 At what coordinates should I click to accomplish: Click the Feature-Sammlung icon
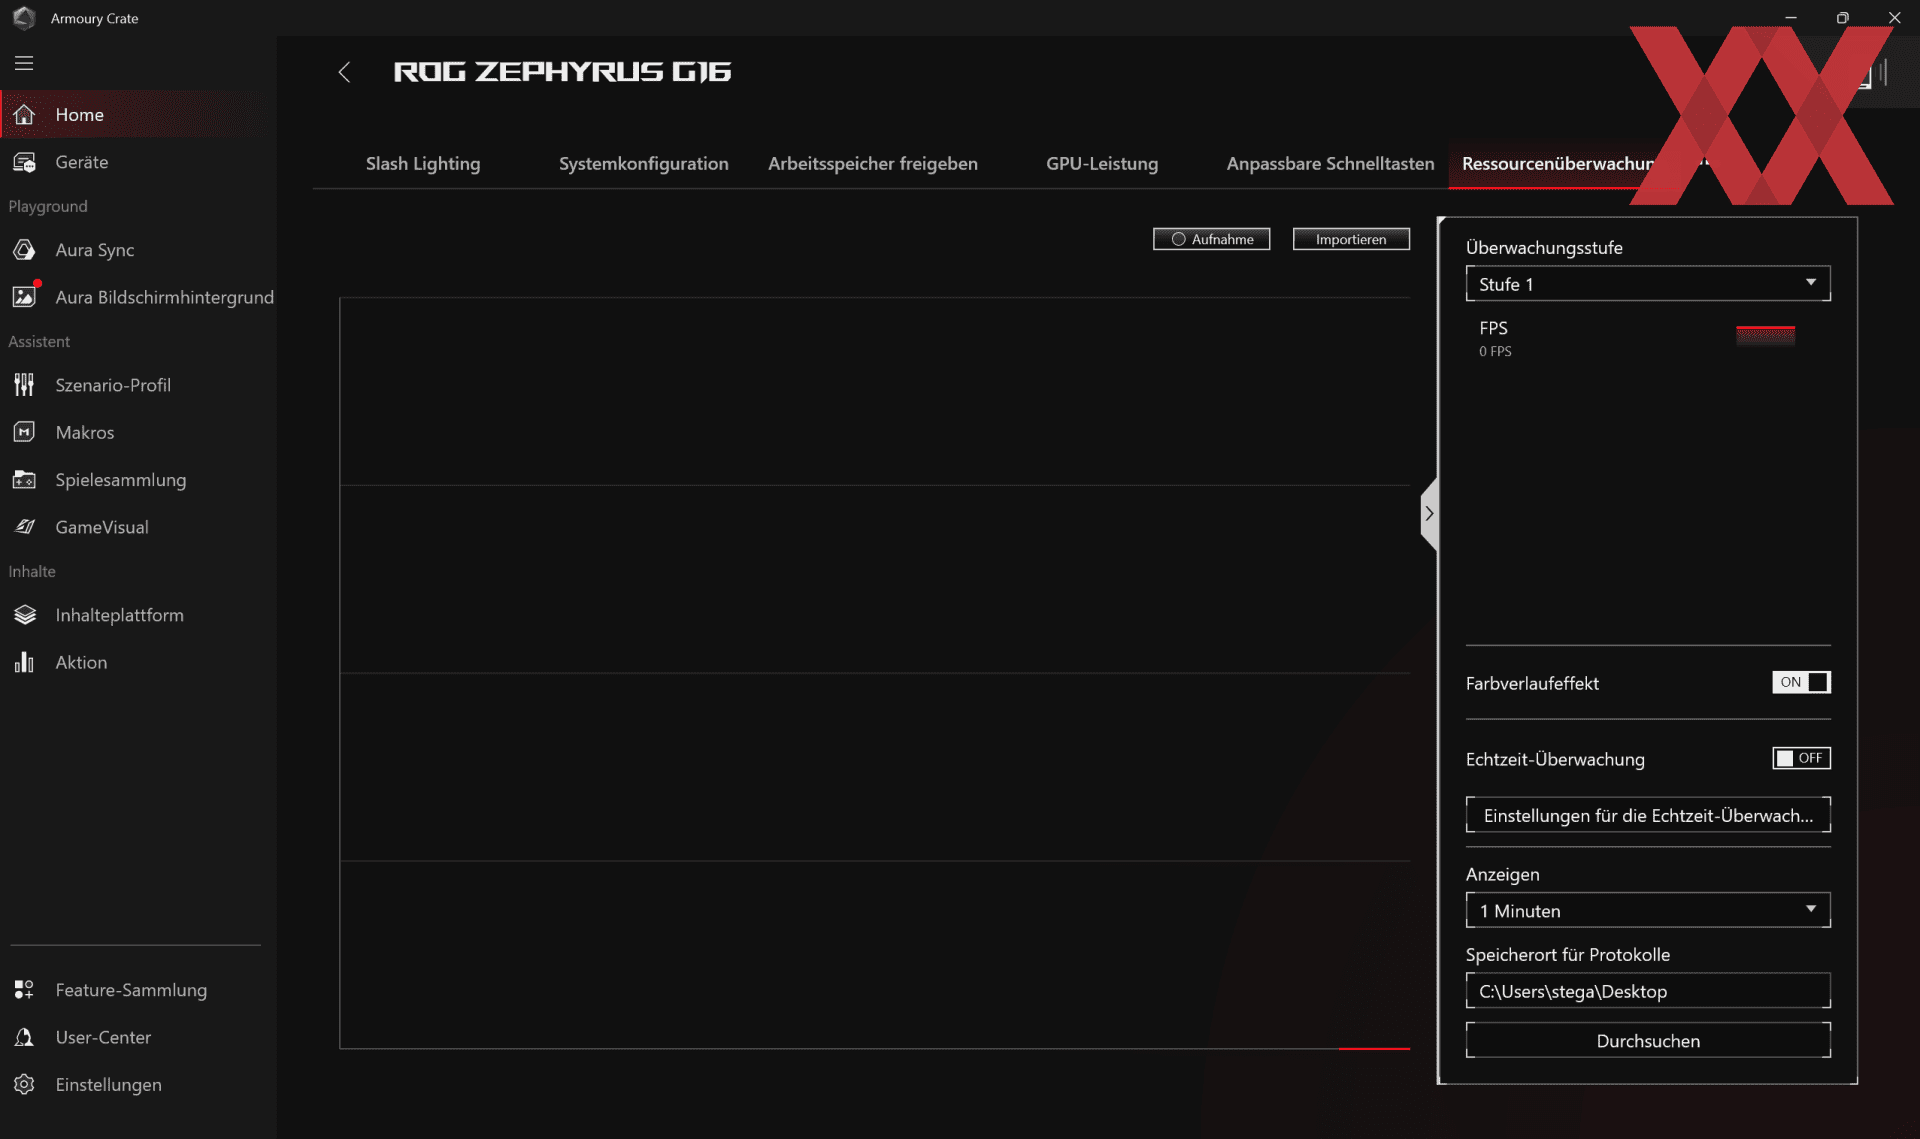click(24, 990)
